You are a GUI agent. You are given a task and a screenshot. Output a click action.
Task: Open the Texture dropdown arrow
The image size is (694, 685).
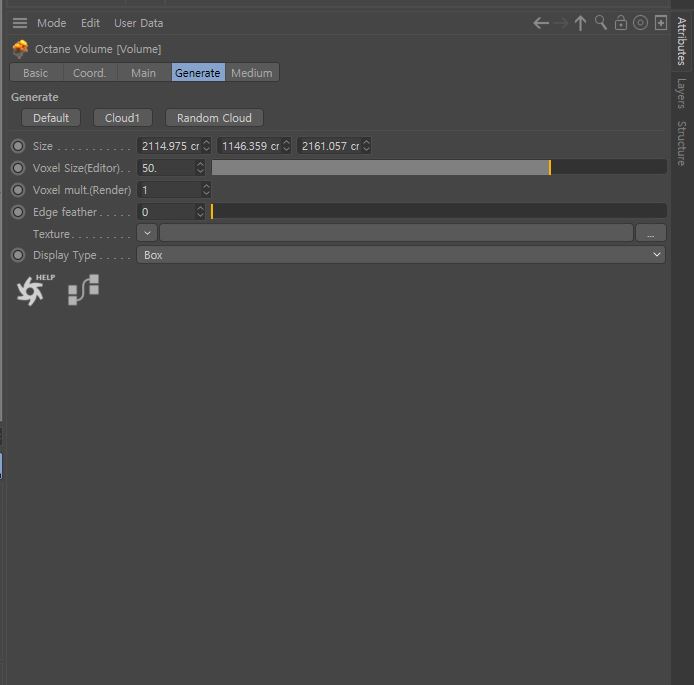[147, 233]
